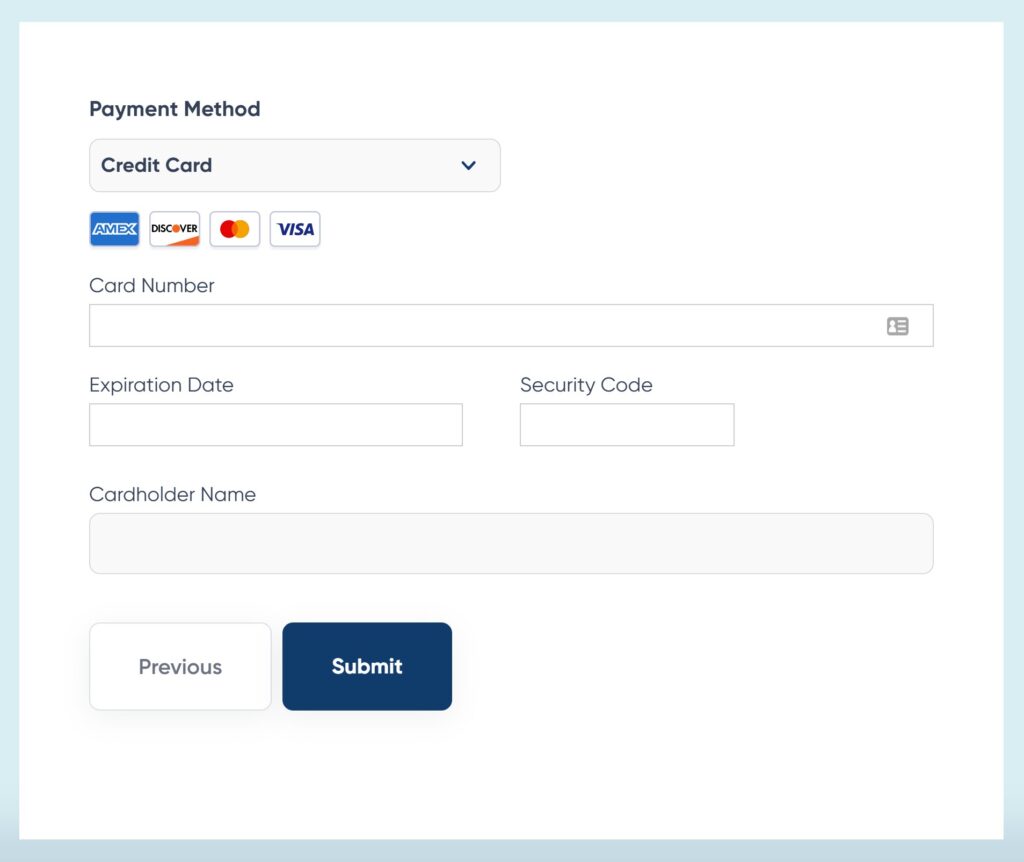Click the Previous button

[x=180, y=666]
